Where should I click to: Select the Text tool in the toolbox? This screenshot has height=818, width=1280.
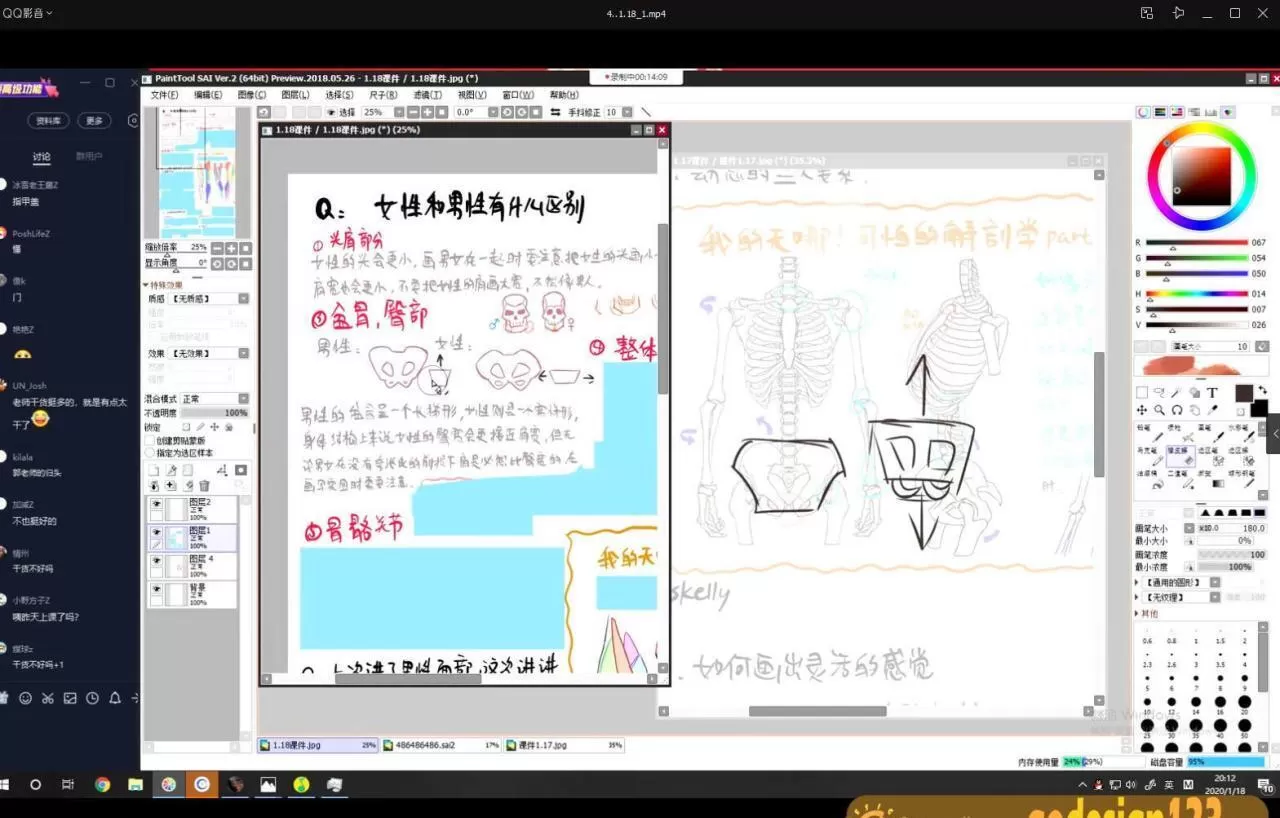pos(1212,393)
